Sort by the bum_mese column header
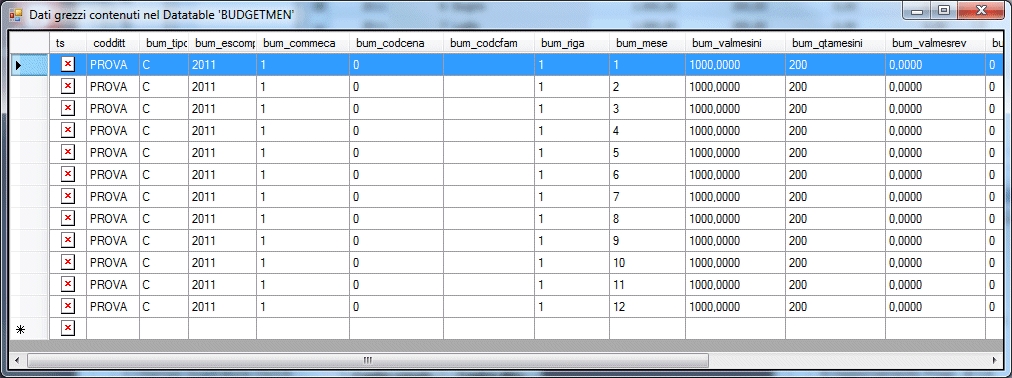This screenshot has width=1012, height=378. click(647, 43)
